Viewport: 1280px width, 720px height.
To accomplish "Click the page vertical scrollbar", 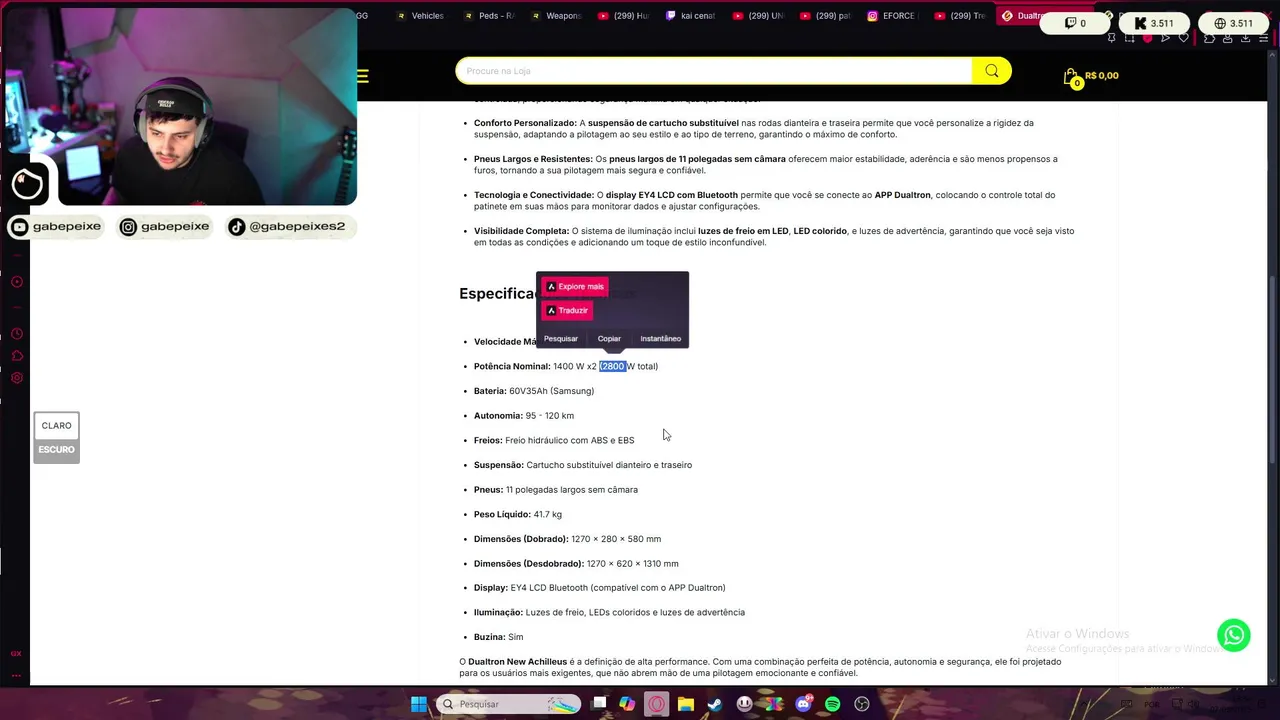I will tap(1273, 370).
